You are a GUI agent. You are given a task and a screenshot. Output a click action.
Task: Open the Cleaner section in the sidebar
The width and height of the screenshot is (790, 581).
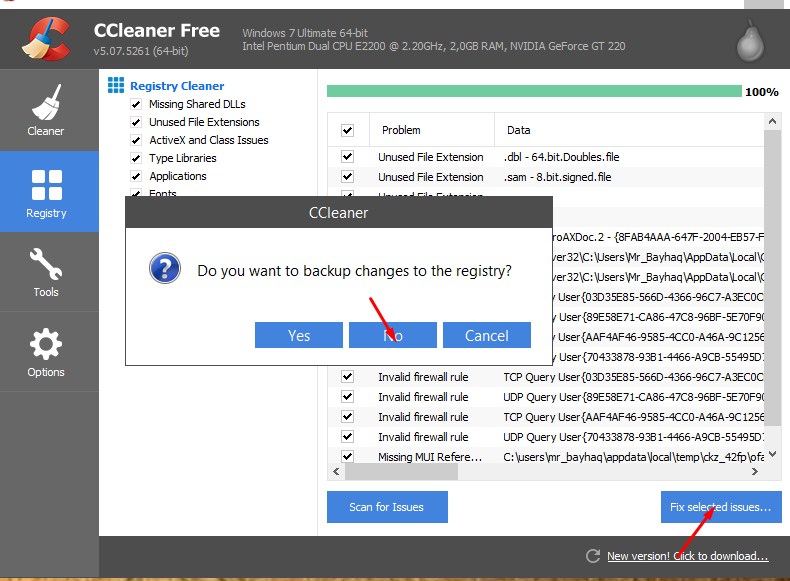(46, 110)
